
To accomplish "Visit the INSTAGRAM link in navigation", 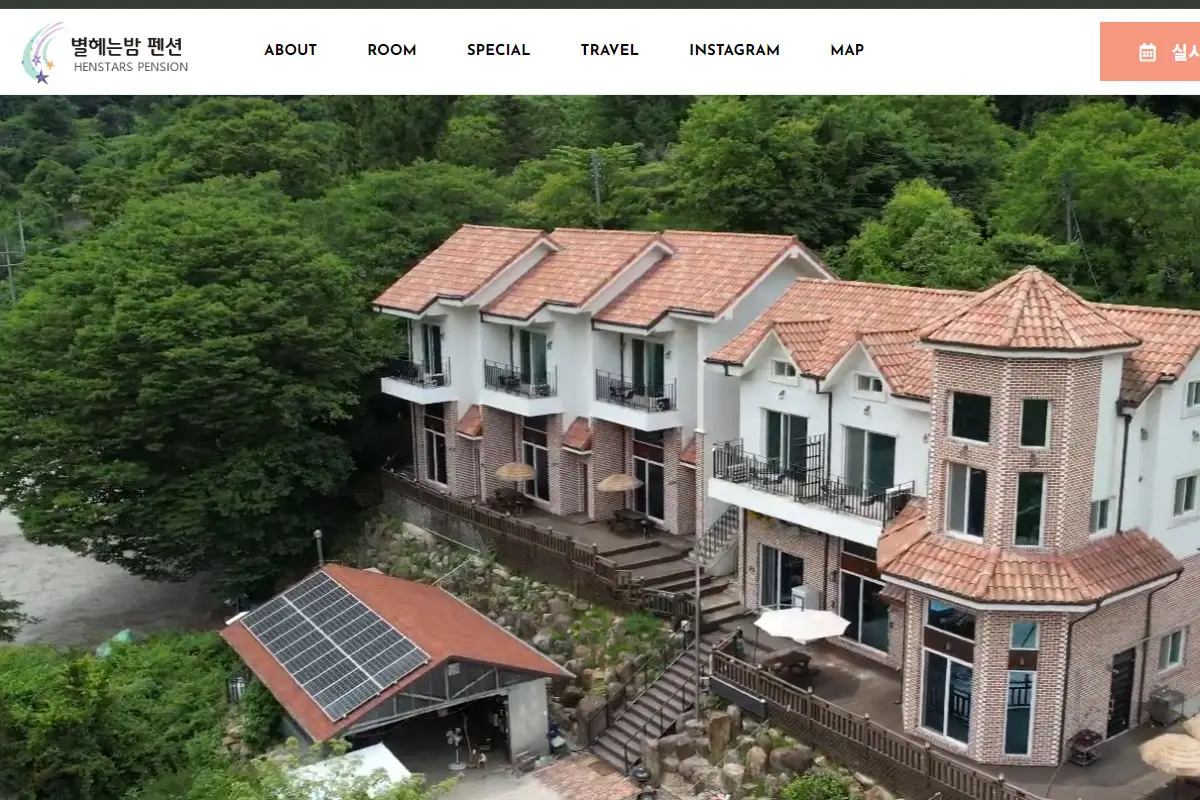I will [734, 50].
